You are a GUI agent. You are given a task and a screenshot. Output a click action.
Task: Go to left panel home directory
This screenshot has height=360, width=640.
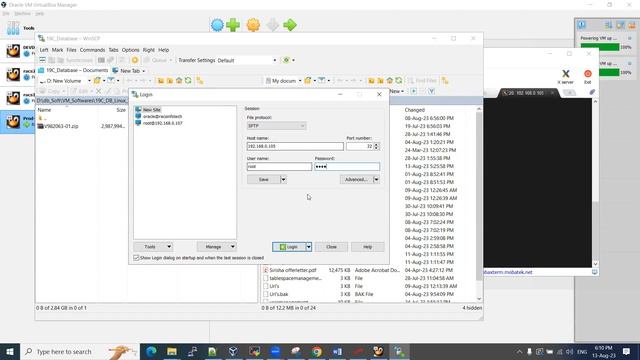(x=179, y=81)
